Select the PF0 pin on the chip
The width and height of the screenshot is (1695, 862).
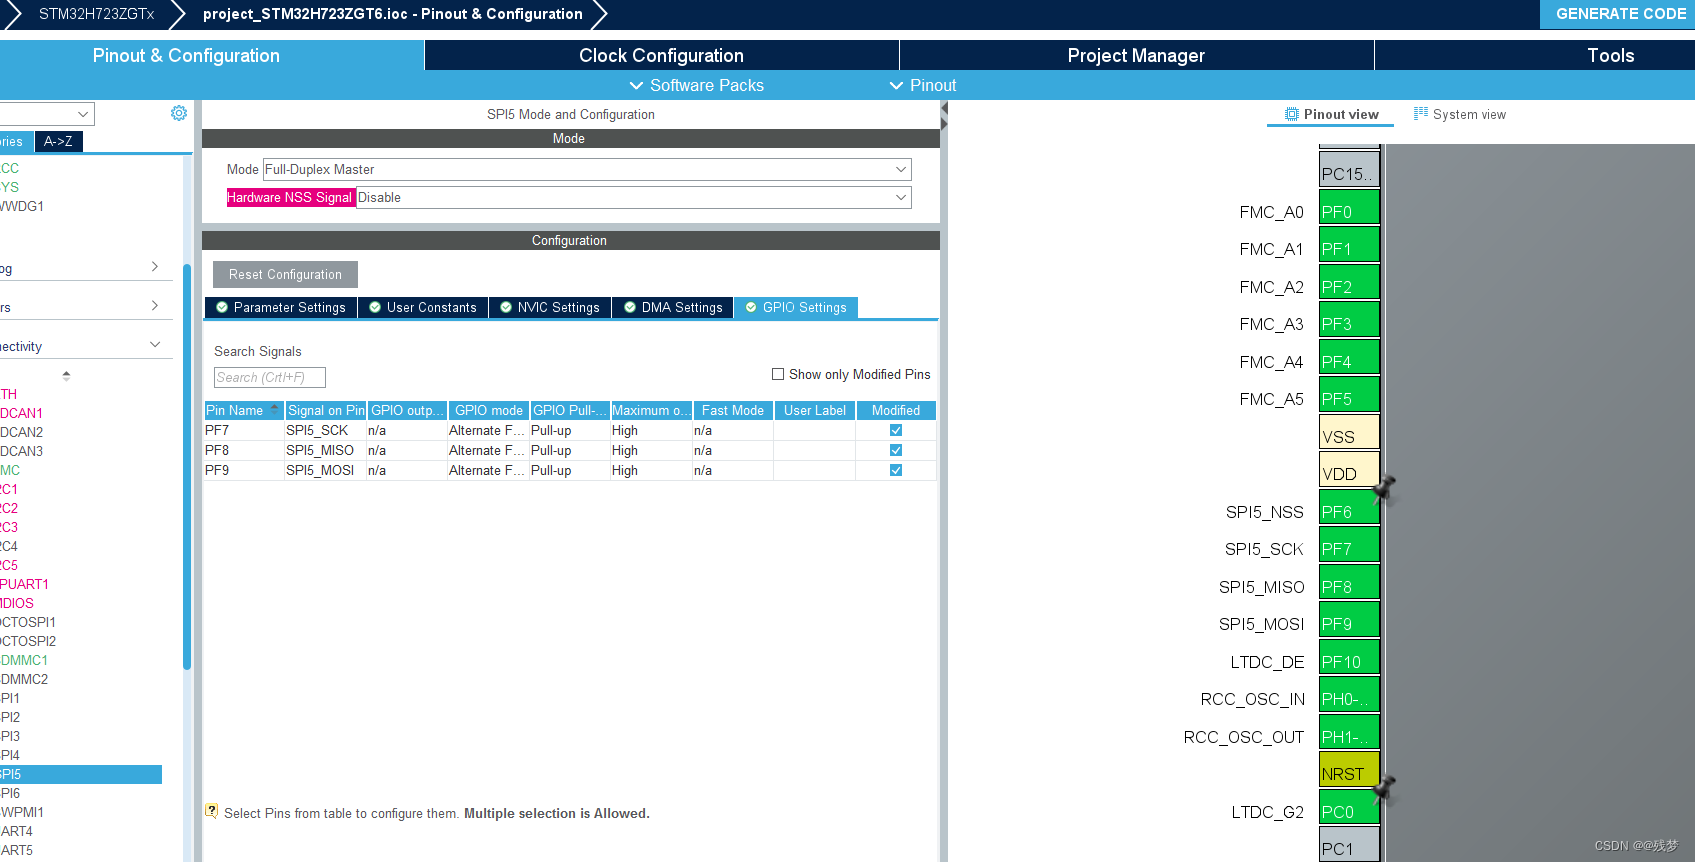click(x=1350, y=207)
